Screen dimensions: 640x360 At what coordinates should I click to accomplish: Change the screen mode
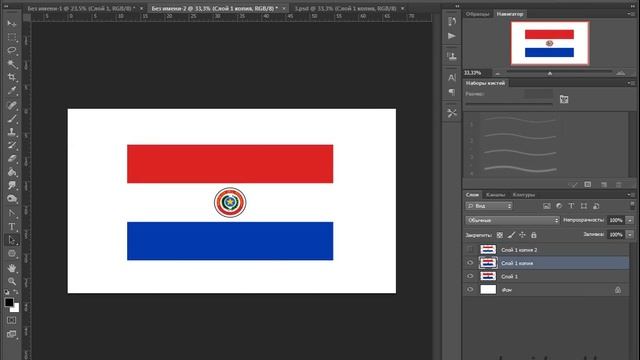click(x=12, y=334)
